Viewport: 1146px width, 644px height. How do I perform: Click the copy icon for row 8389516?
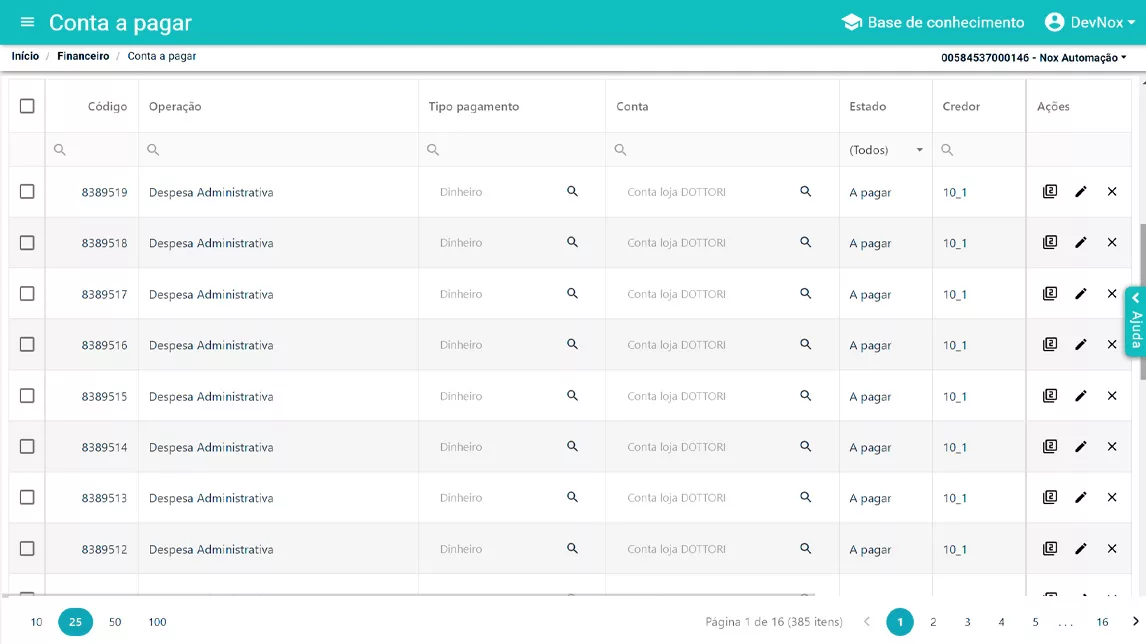coord(1050,344)
